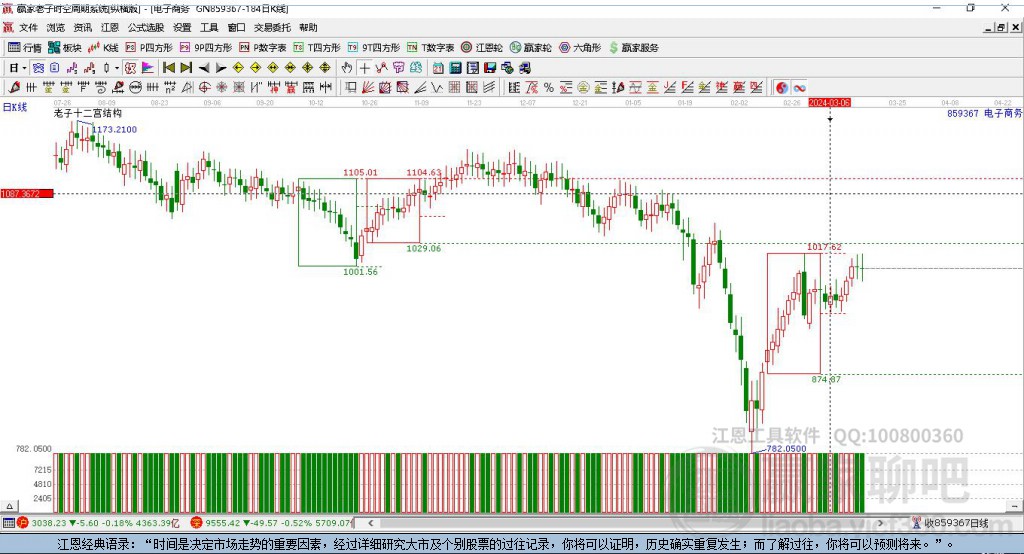This screenshot has height=554, width=1024.
Task: Click the blue infinity symbol icon
Action: (799, 88)
